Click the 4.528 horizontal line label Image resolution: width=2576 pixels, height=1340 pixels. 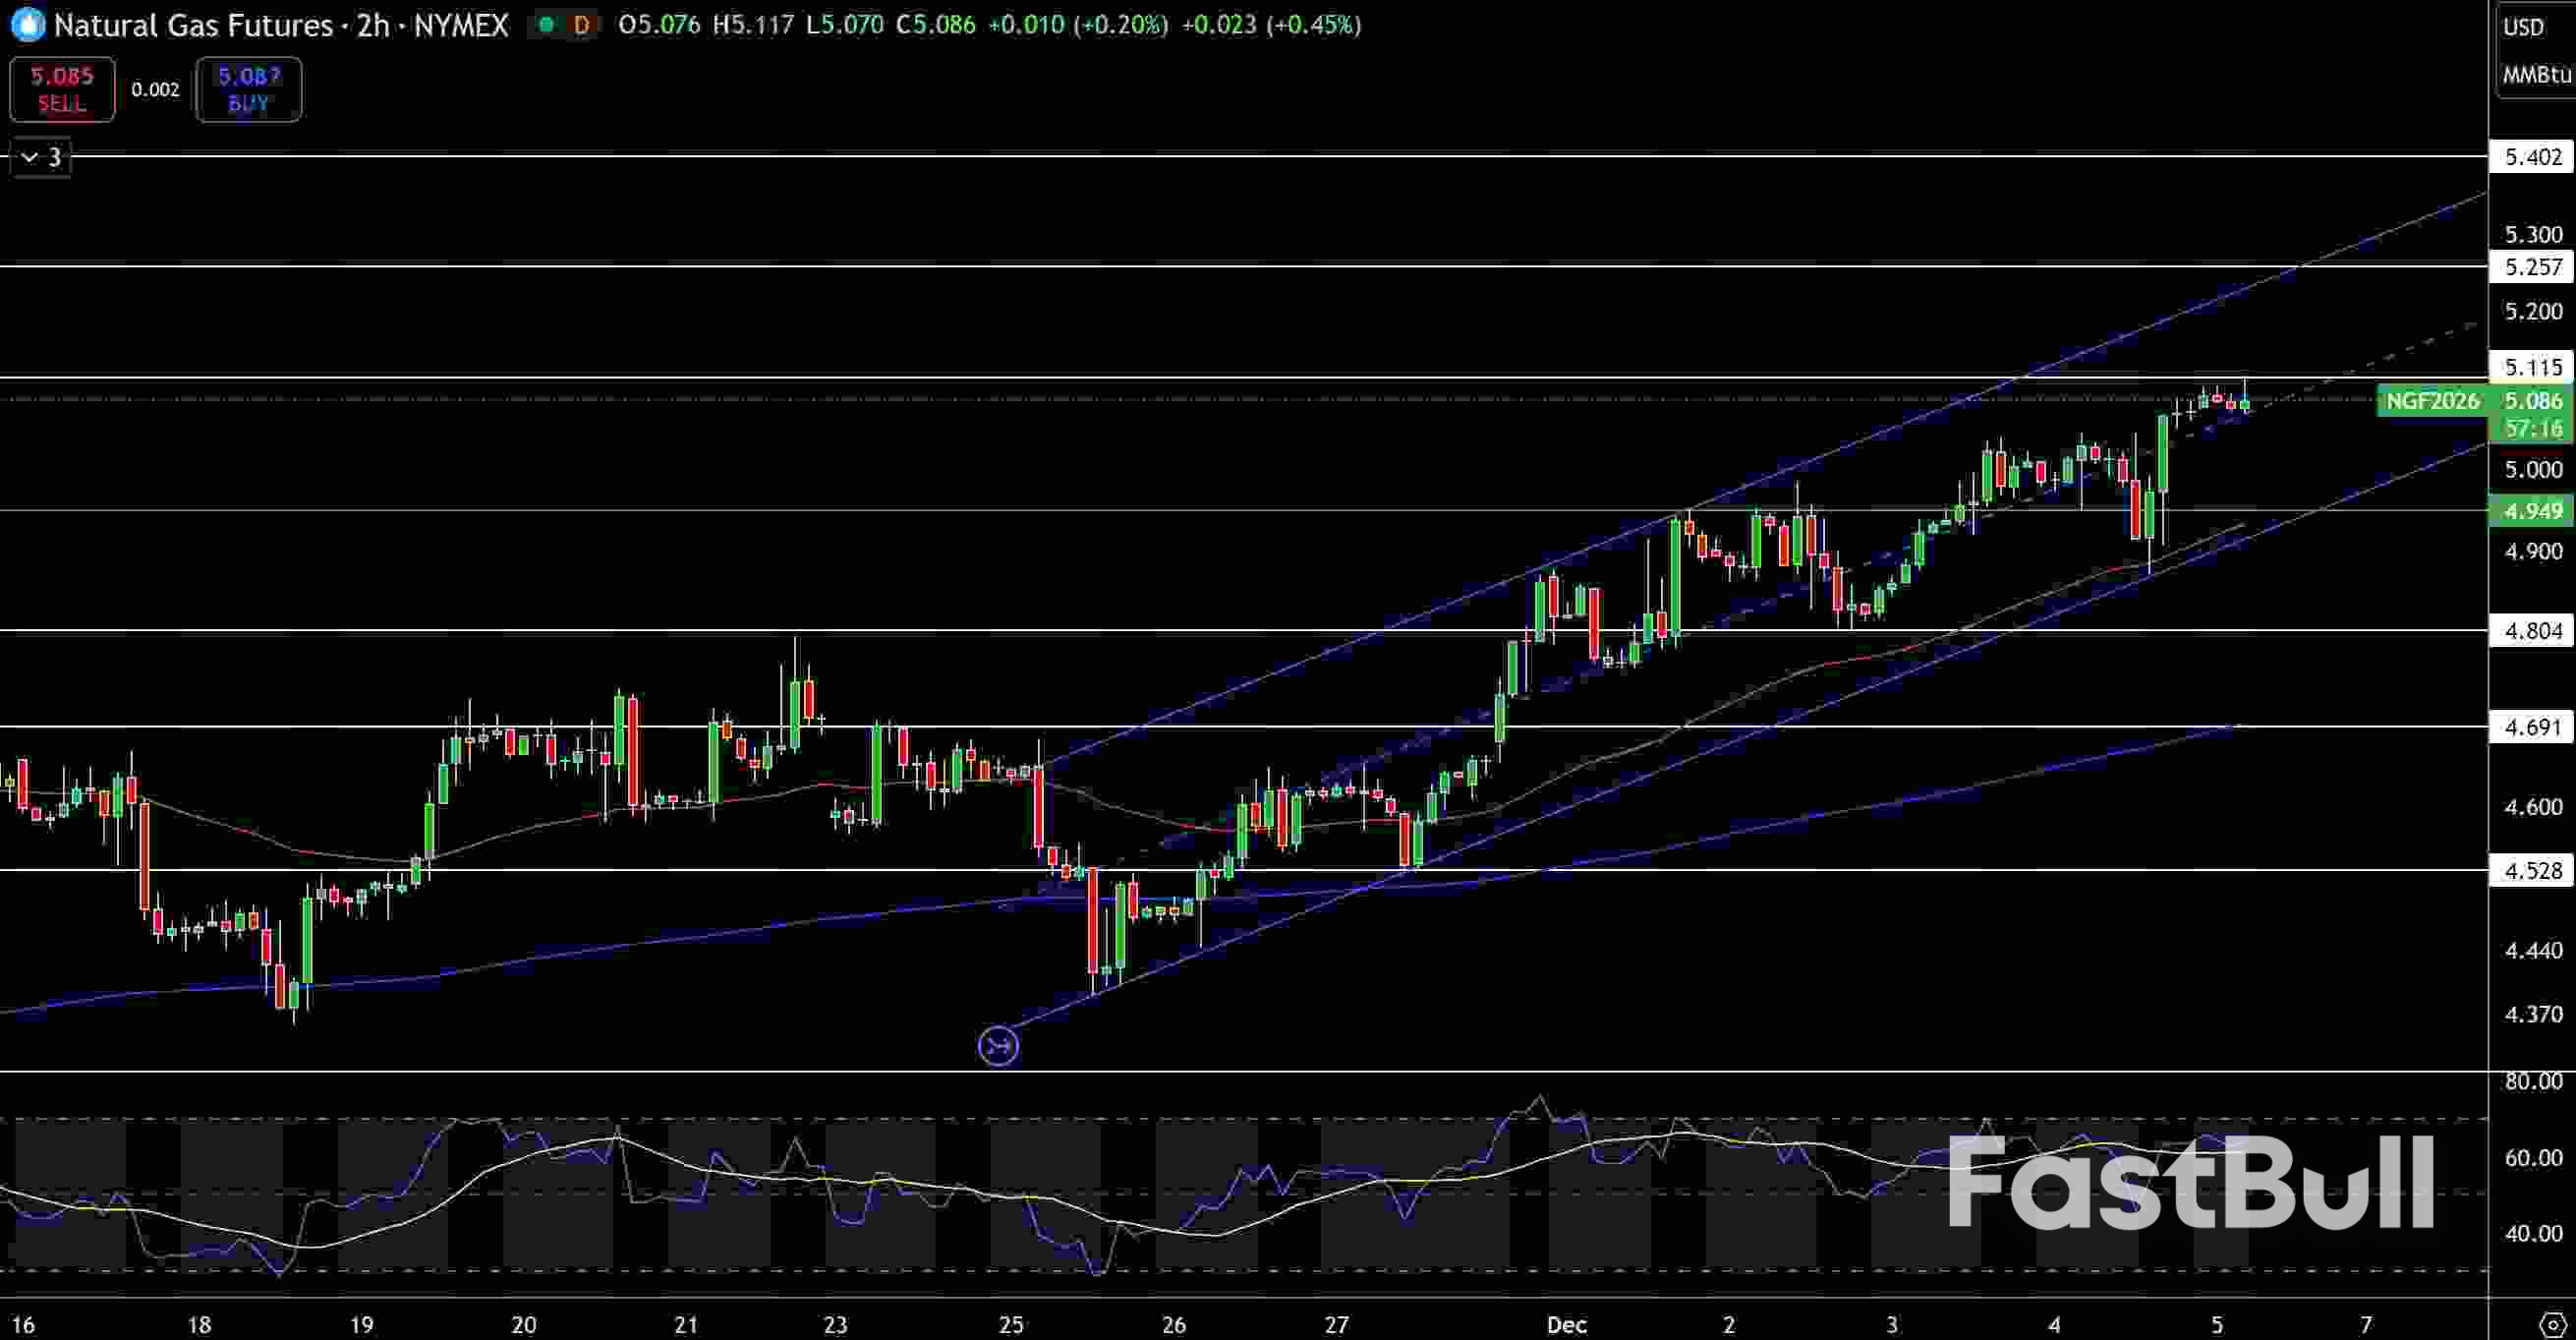click(x=2532, y=871)
